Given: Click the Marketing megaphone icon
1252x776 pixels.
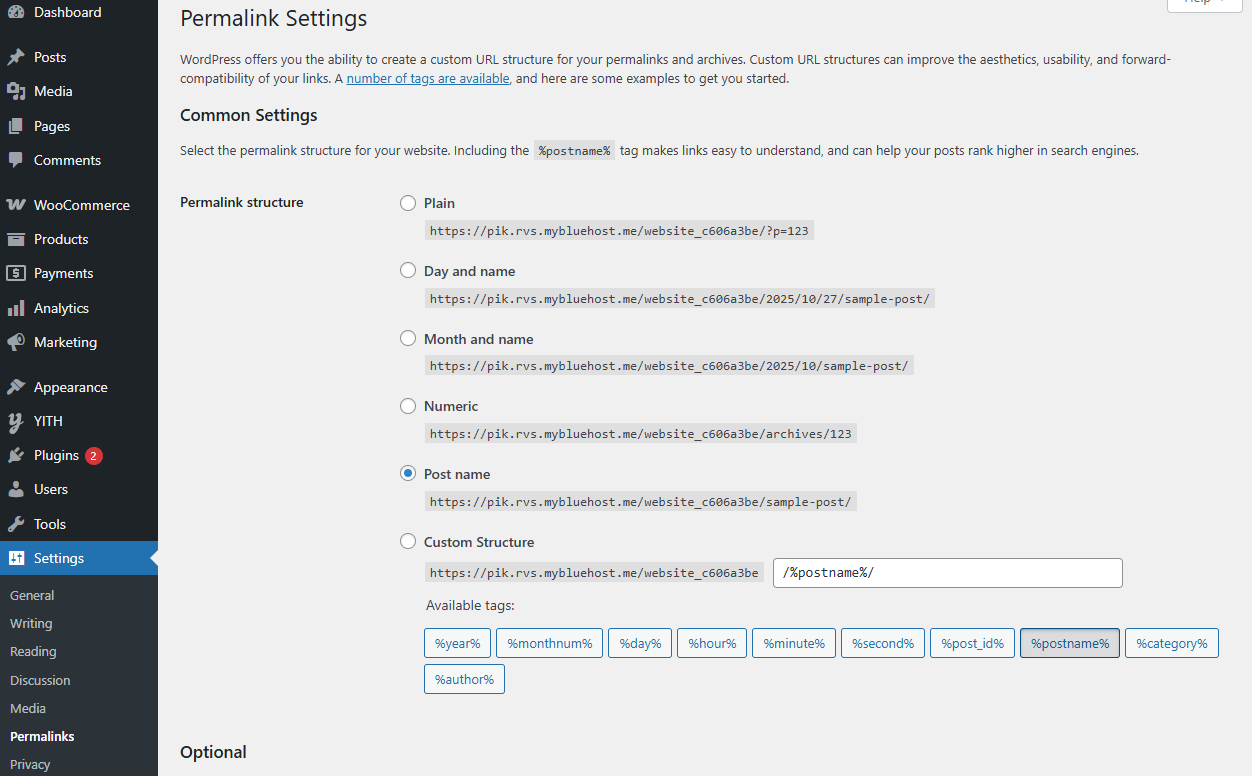Looking at the screenshot, I should coord(16,342).
